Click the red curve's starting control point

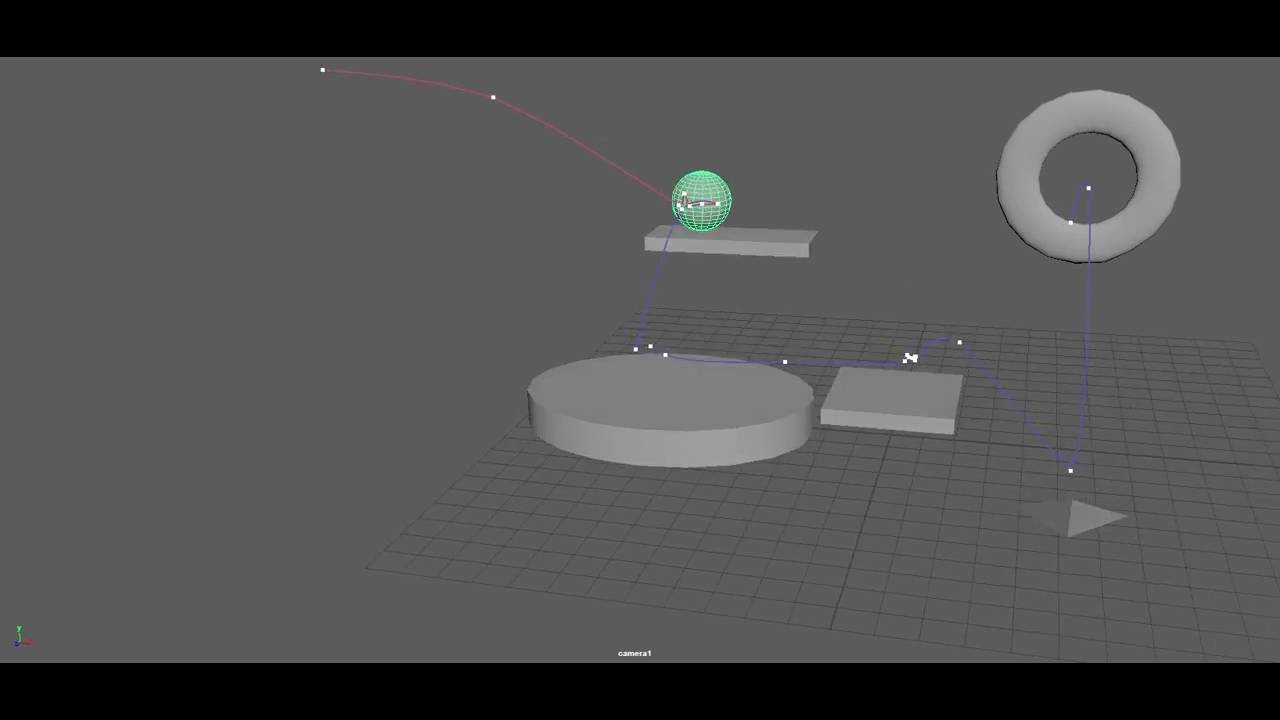pos(322,70)
